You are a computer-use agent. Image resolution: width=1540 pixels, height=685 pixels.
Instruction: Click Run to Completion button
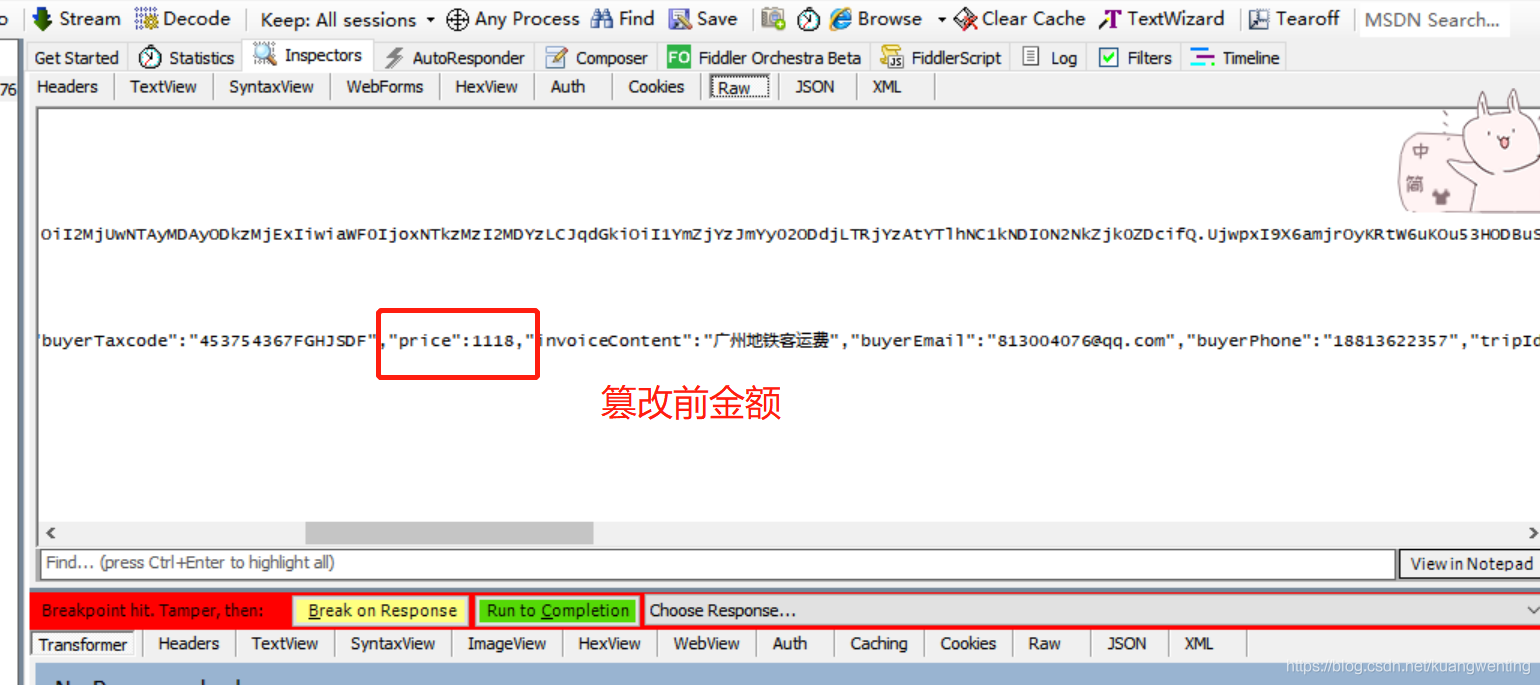[x=558, y=610]
